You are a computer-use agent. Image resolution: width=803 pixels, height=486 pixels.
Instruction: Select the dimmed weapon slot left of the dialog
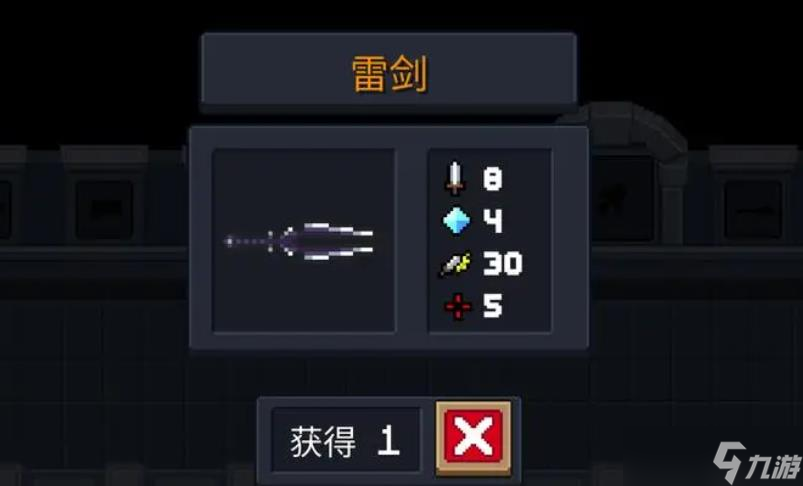click(105, 210)
